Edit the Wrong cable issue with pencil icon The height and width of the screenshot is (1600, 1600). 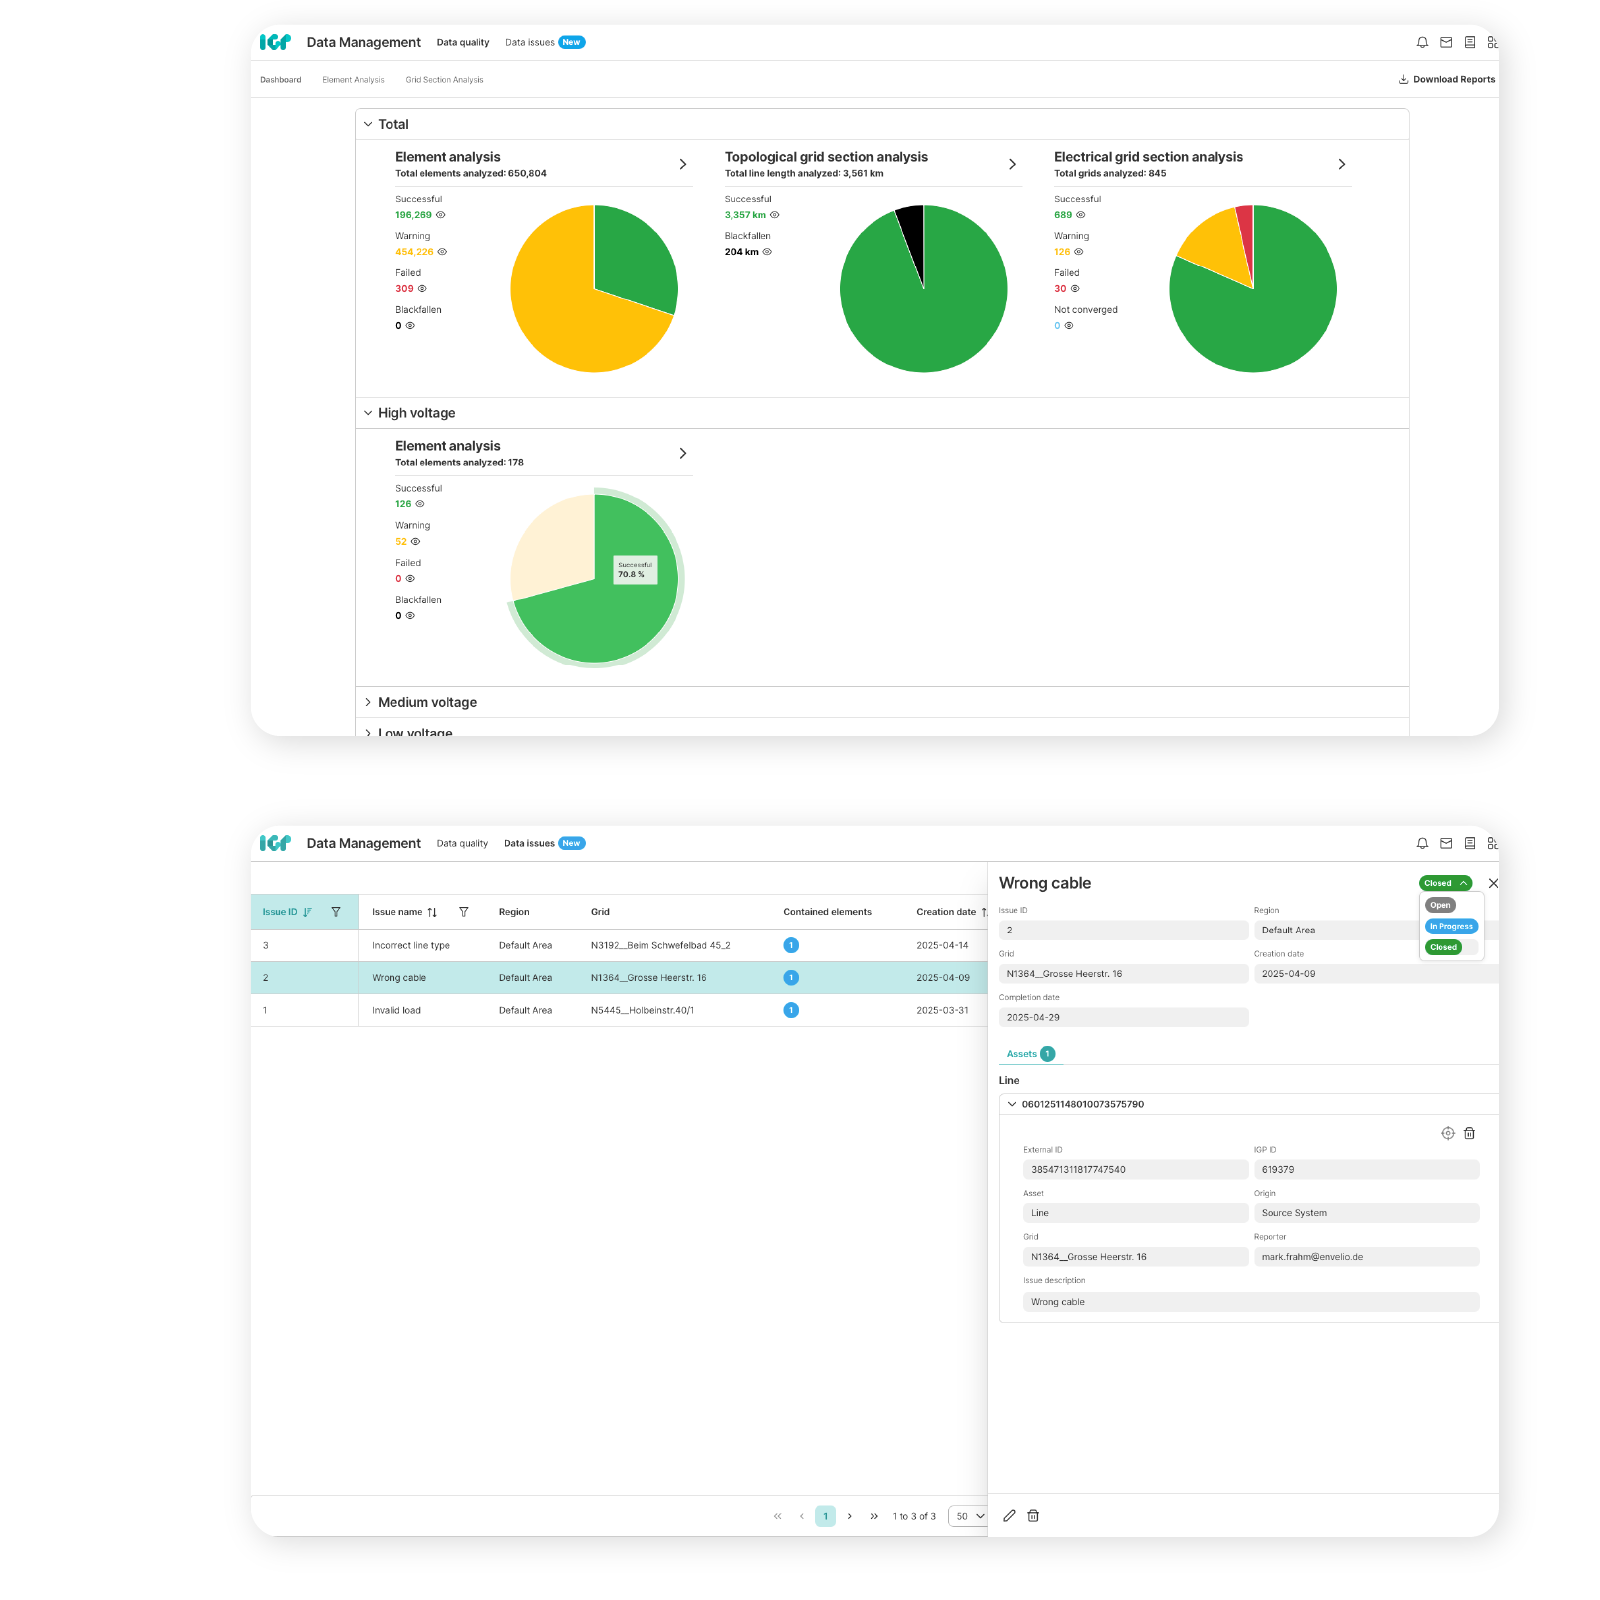1009,1516
